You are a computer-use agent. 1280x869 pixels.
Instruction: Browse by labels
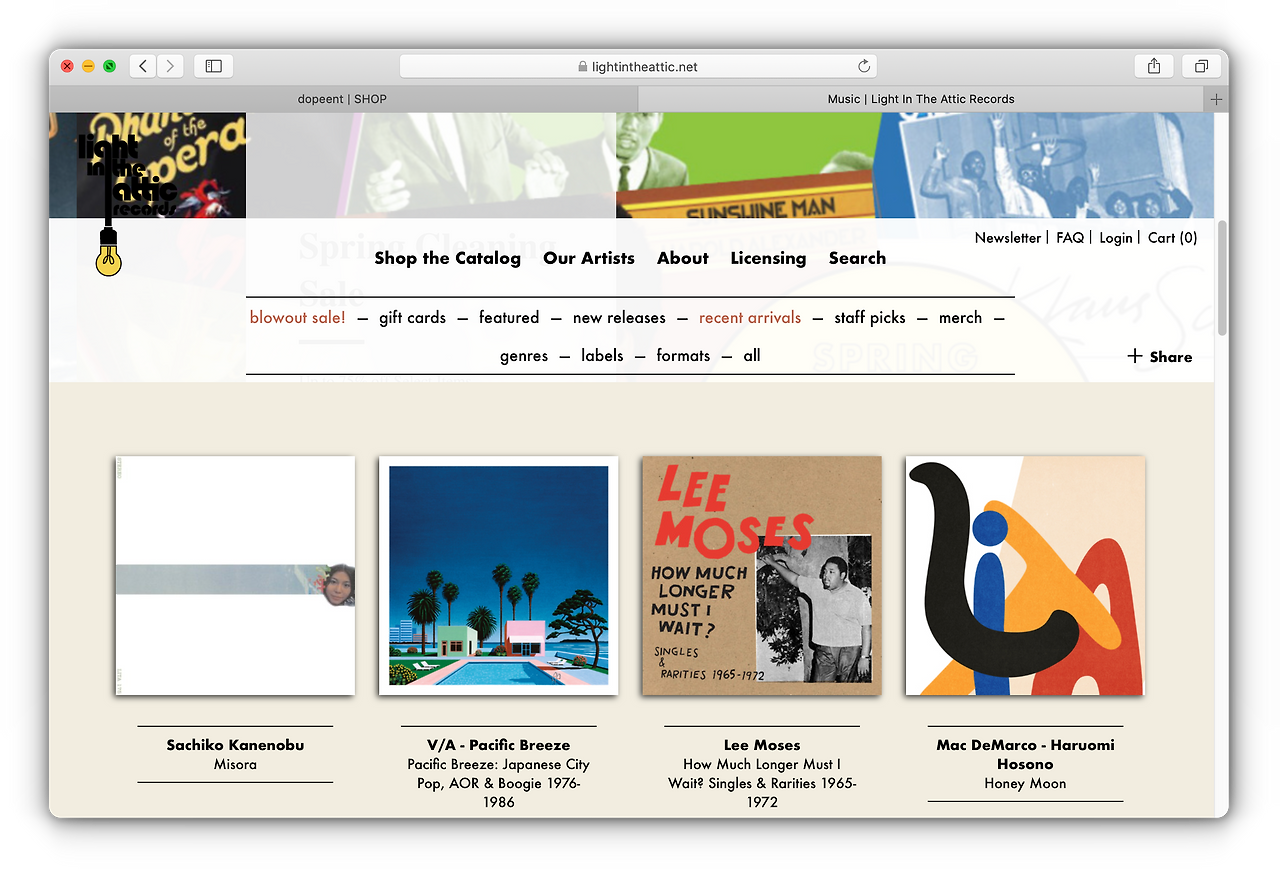coord(602,355)
